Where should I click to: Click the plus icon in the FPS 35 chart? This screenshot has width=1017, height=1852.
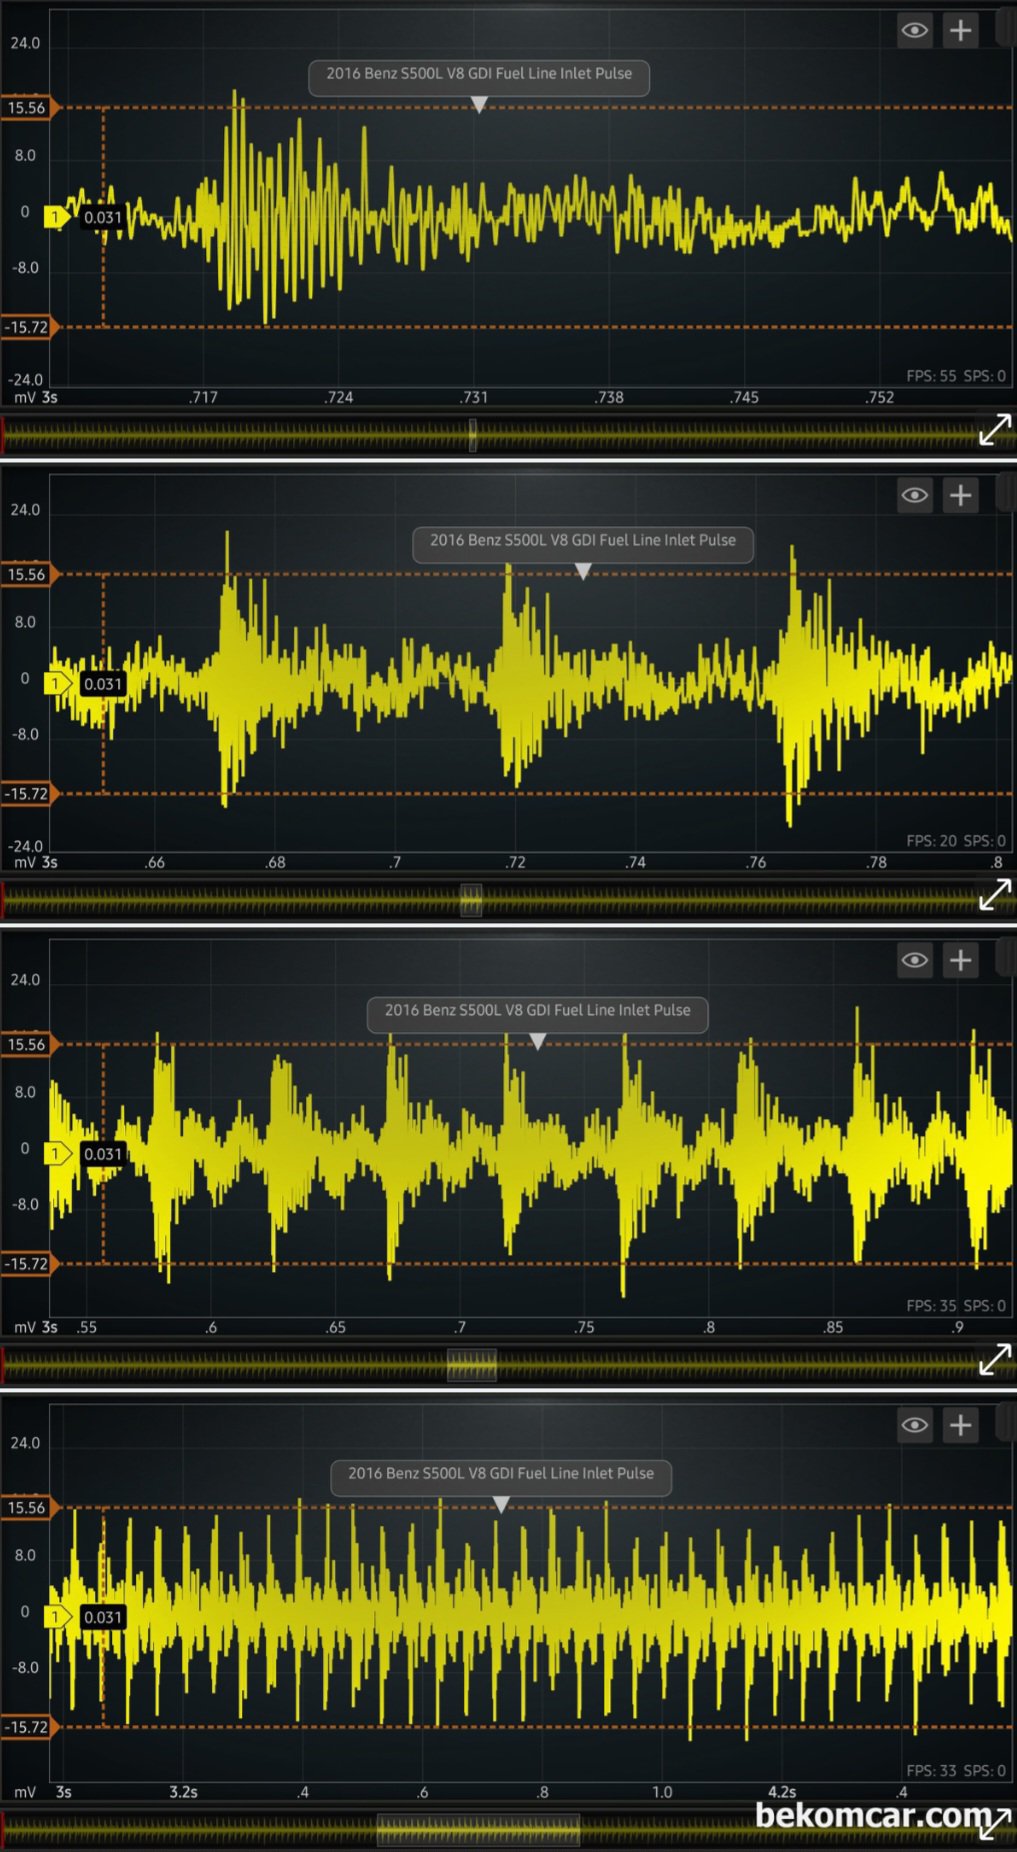960,961
